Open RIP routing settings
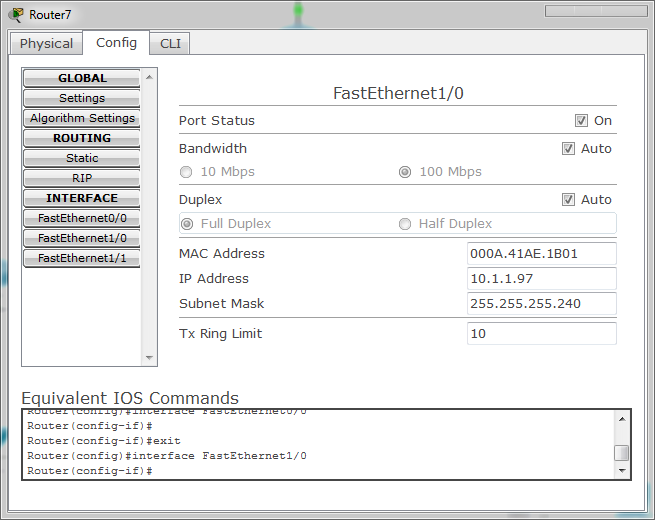655x520 pixels. [82, 178]
